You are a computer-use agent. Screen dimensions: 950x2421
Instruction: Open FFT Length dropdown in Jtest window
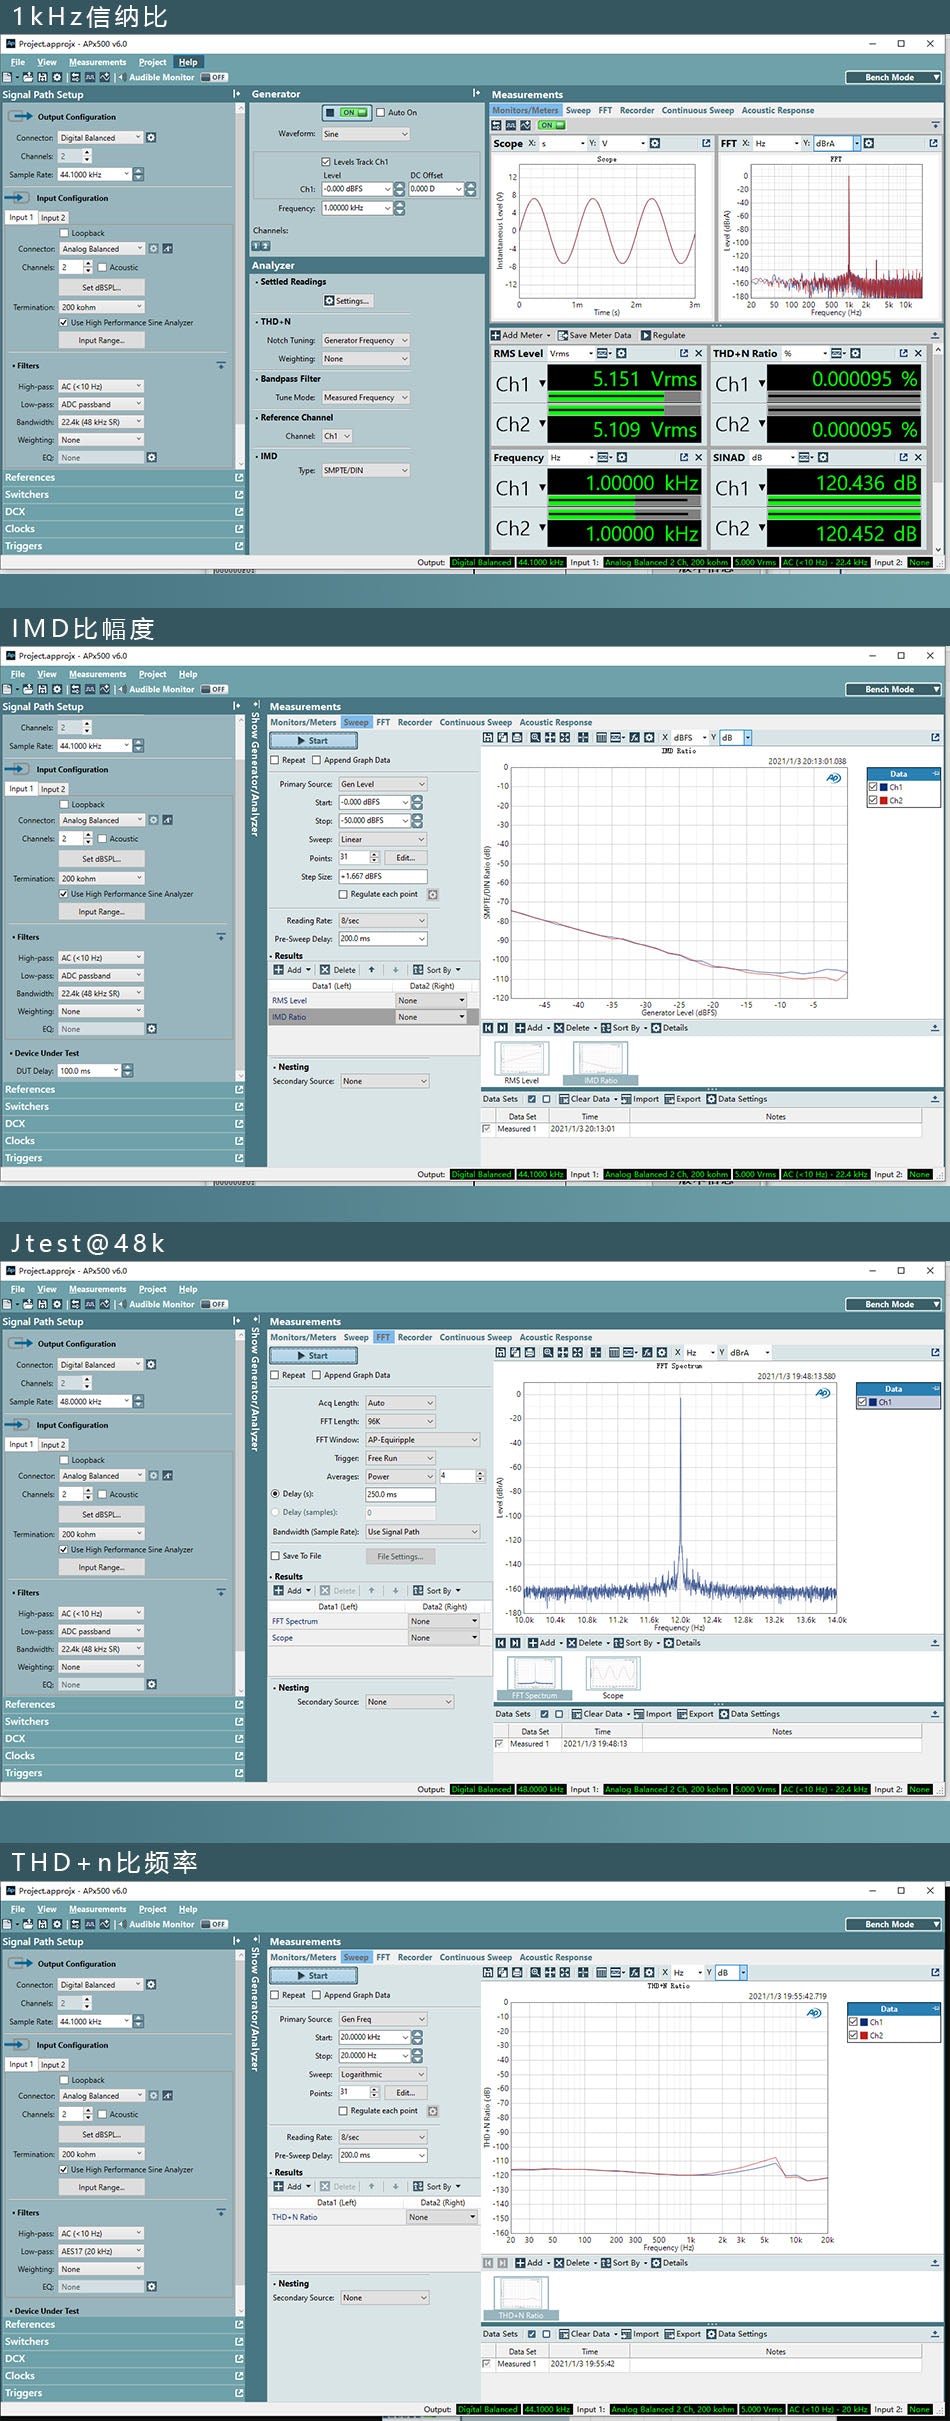(x=400, y=1421)
